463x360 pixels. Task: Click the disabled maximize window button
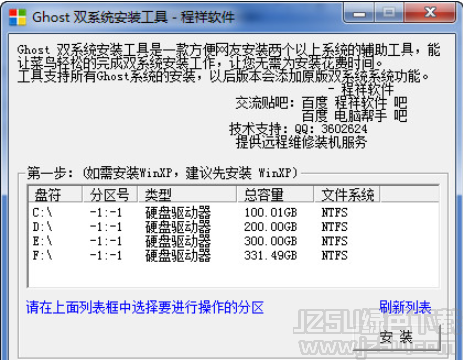389,13
